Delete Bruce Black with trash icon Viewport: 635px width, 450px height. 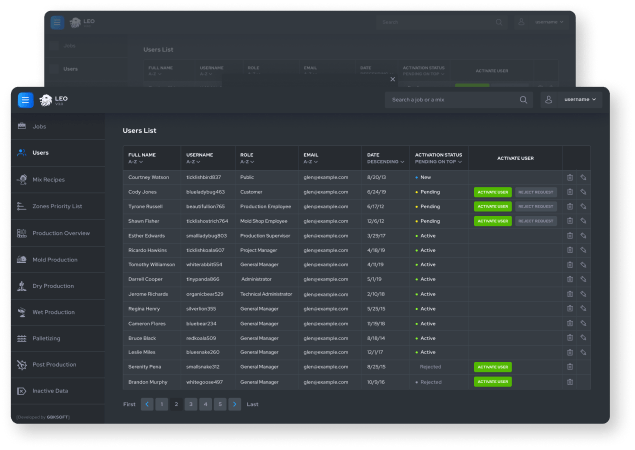tap(570, 338)
